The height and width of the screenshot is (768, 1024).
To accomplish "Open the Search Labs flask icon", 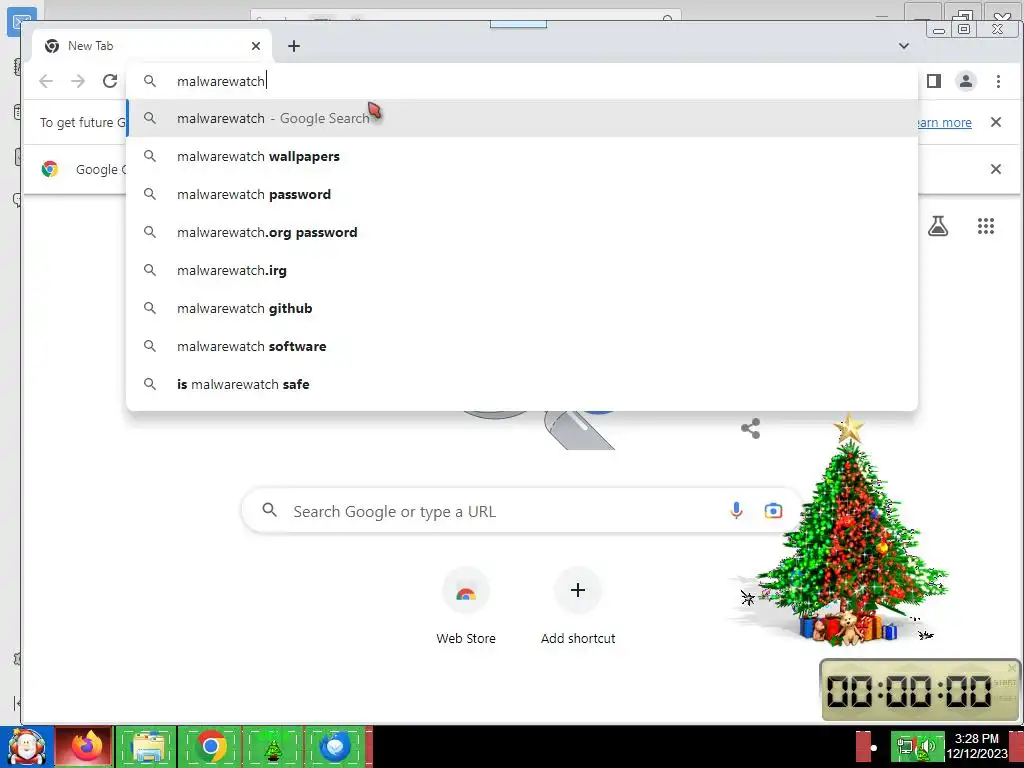I will 938,226.
